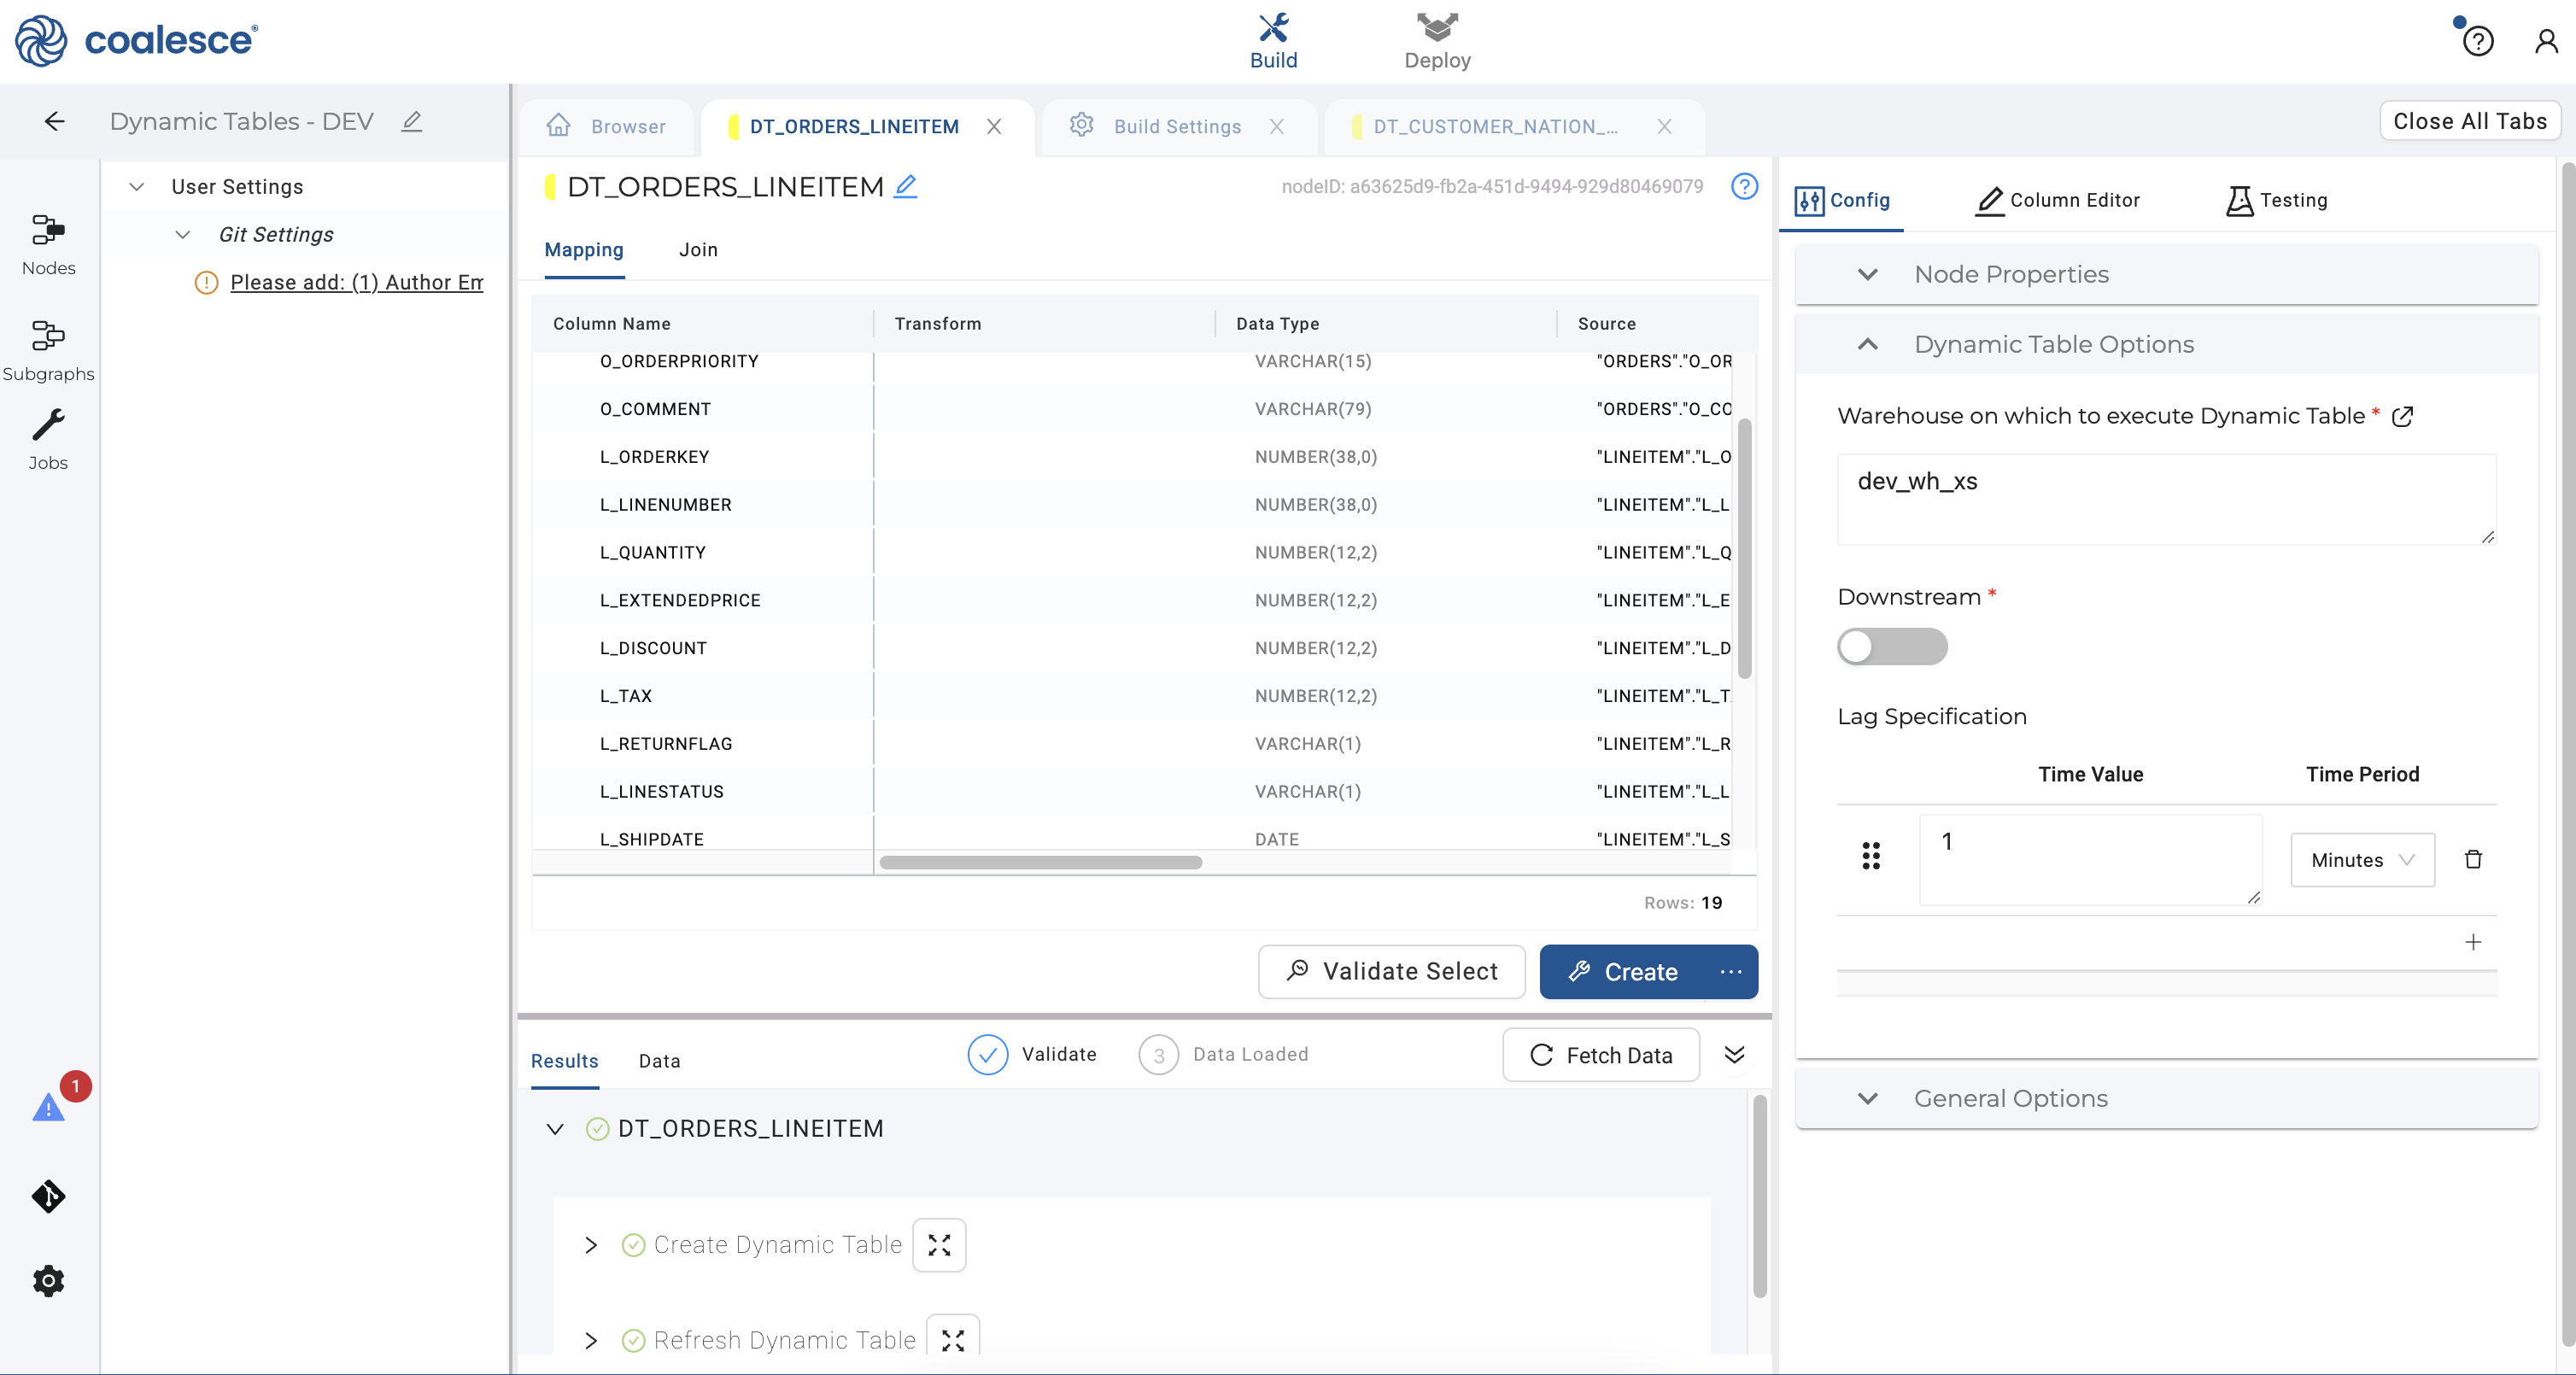Screen dimensions: 2576x1375
Task: Click the horizontal scrollbar of mapping grid
Action: tap(1040, 862)
